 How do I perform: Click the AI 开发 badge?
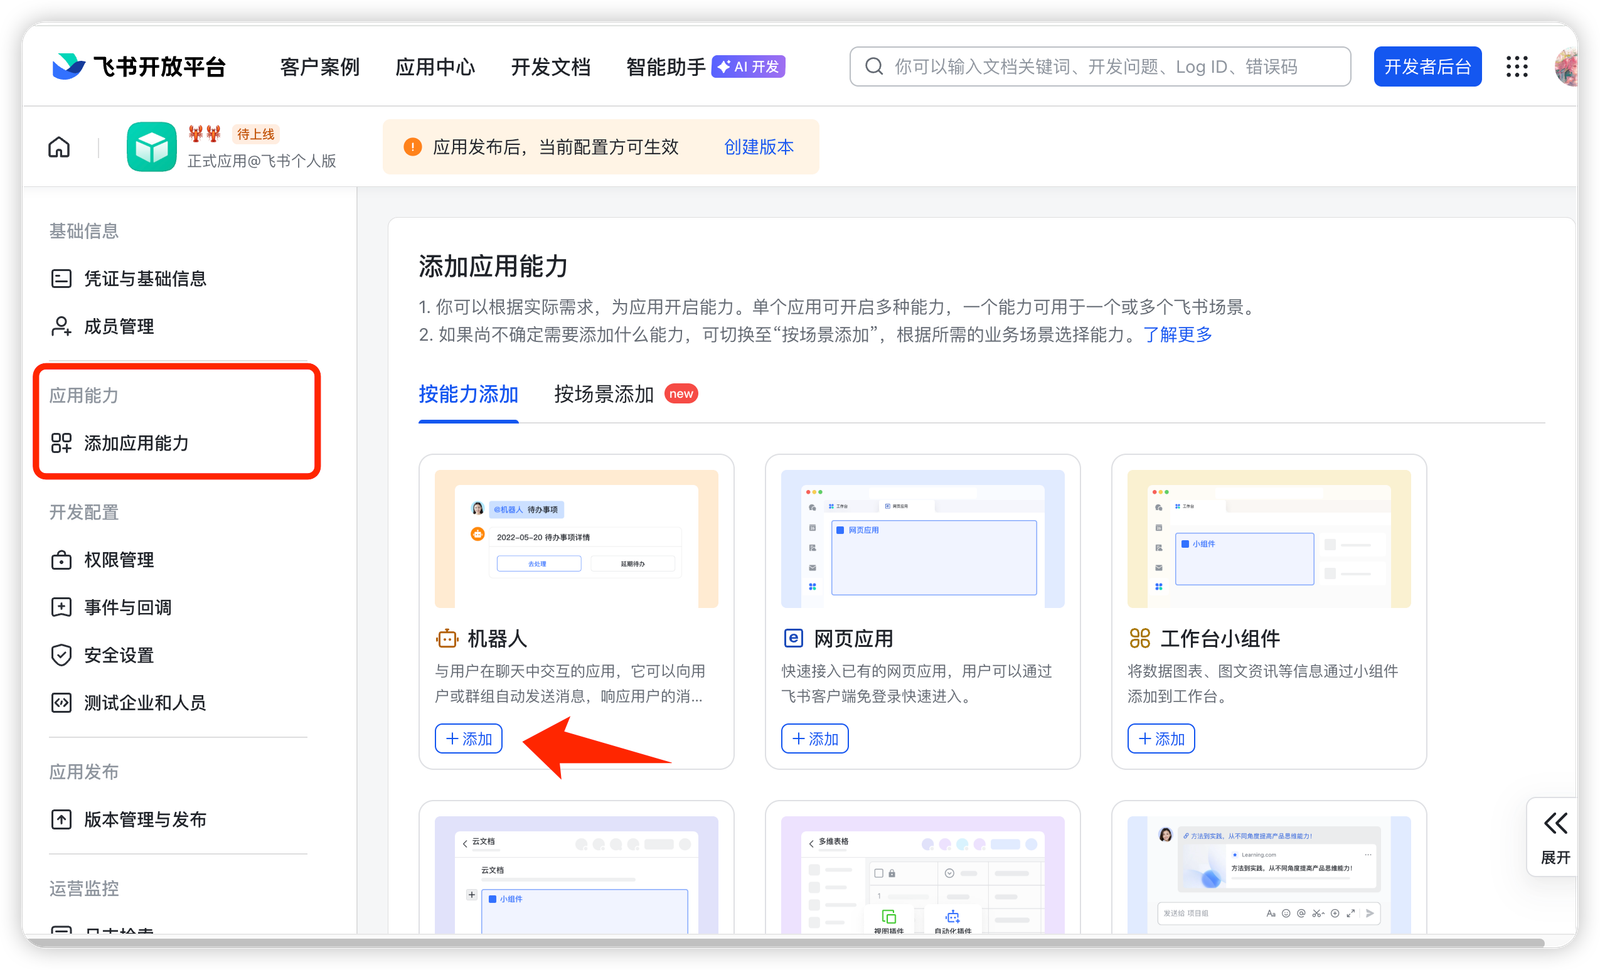[748, 67]
